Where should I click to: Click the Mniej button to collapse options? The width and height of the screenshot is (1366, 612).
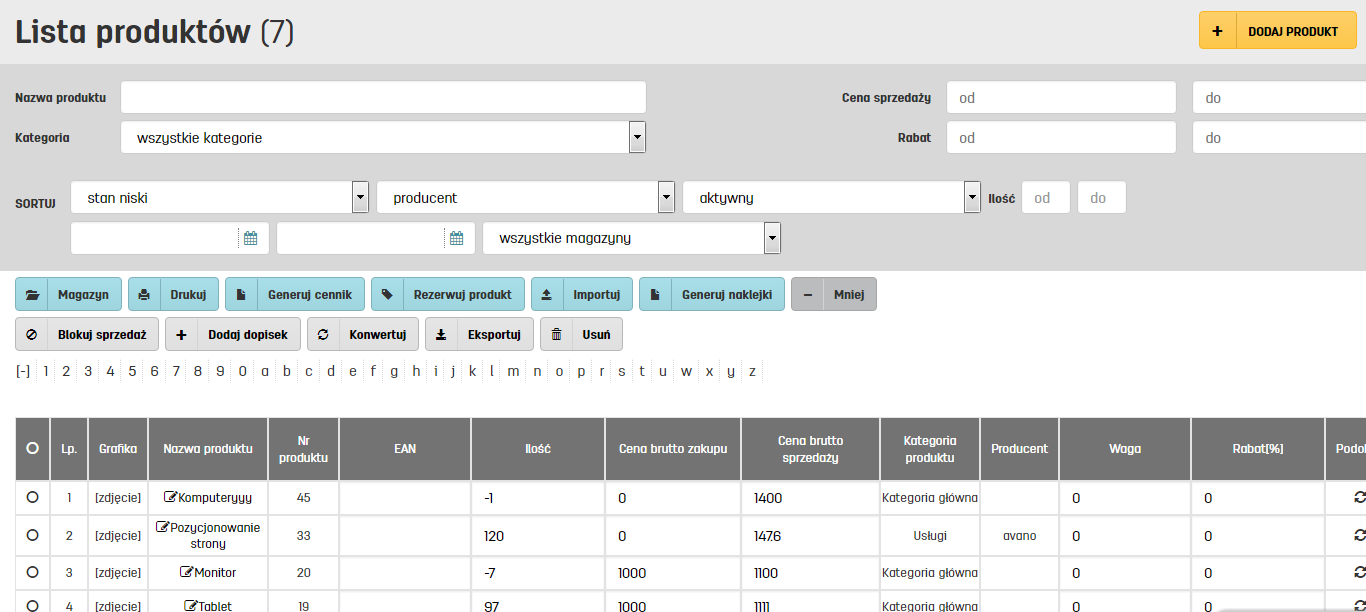tap(834, 295)
